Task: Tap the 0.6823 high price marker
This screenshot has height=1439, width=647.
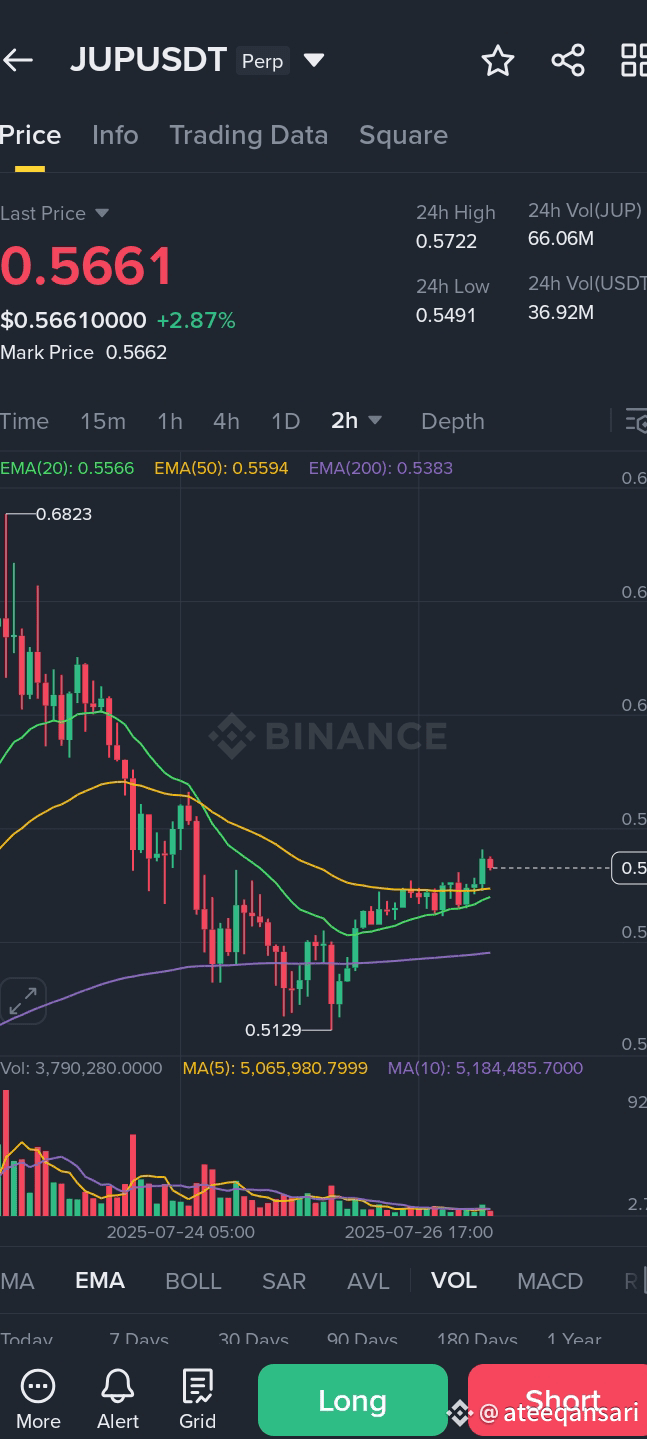Action: (x=64, y=514)
